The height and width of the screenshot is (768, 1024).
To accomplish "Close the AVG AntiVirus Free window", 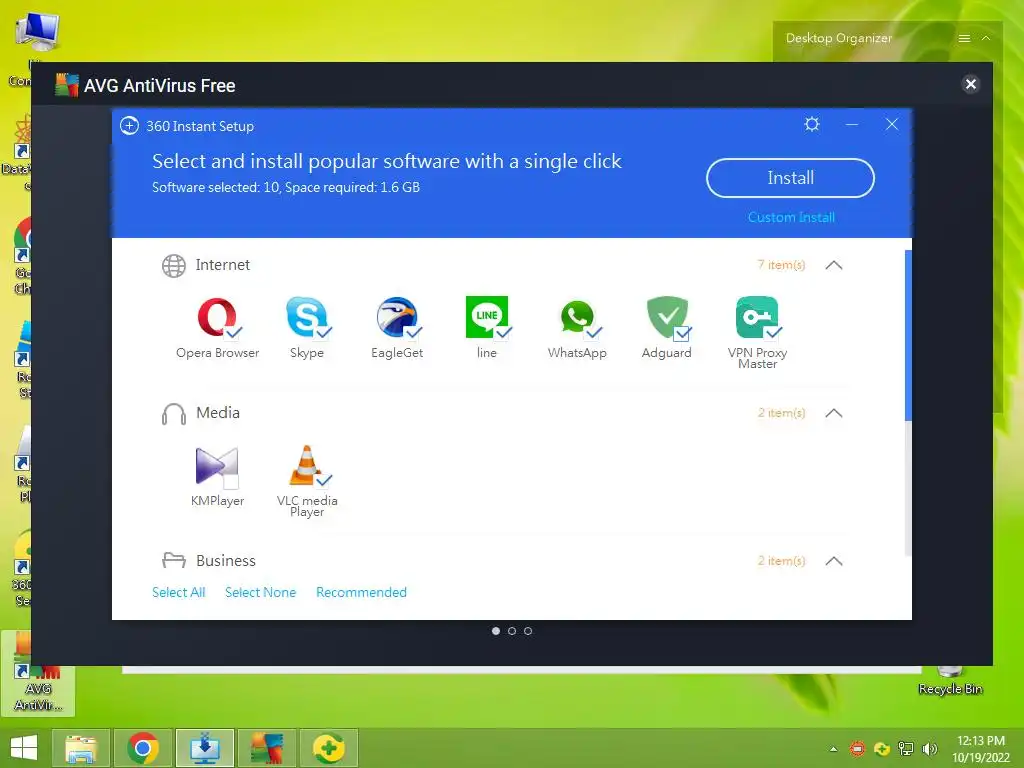I will click(x=970, y=84).
